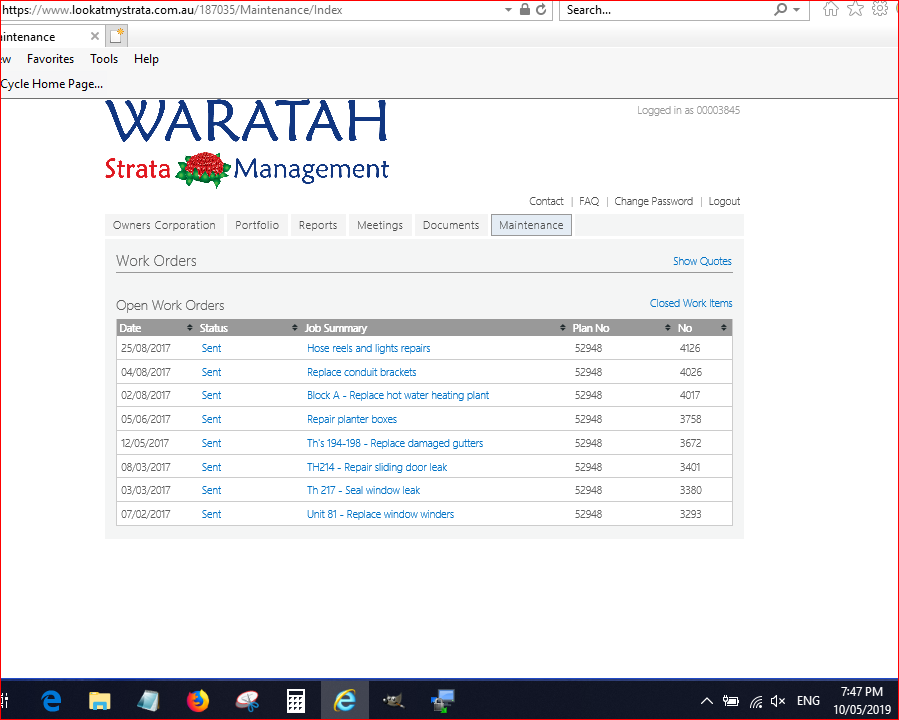Open Firefox from taskbar
The image size is (899, 720).
click(x=198, y=701)
